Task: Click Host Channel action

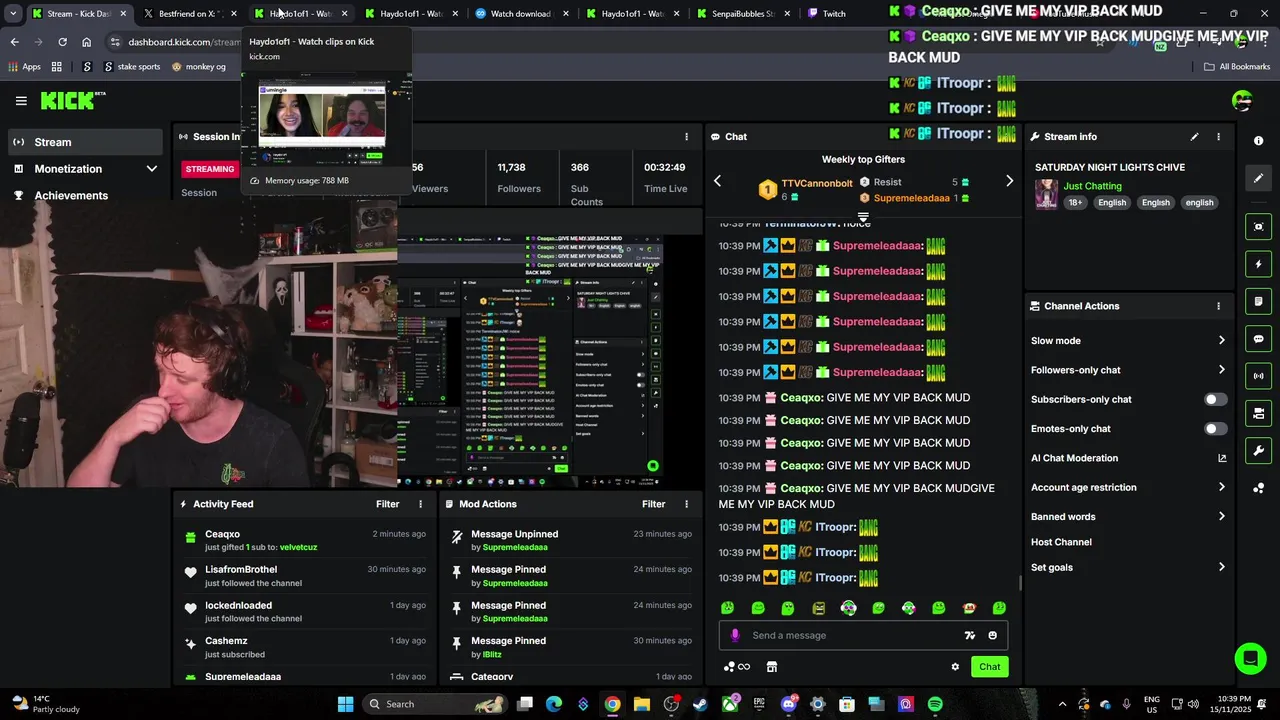Action: coord(1061,542)
